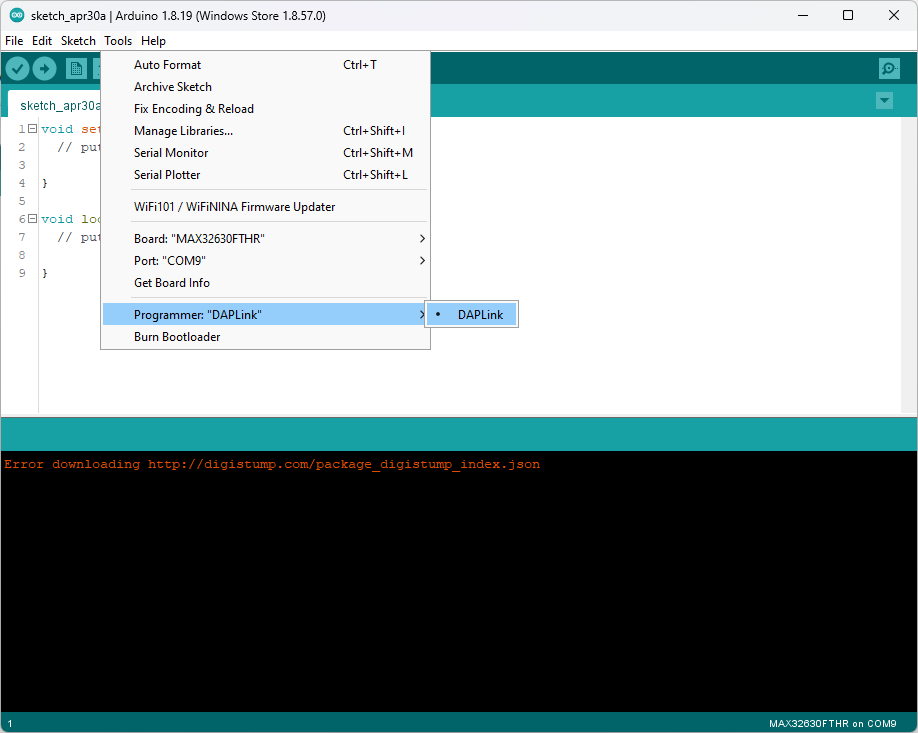Click the New sketch toolbar icon
The height and width of the screenshot is (733, 918).
(x=76, y=68)
